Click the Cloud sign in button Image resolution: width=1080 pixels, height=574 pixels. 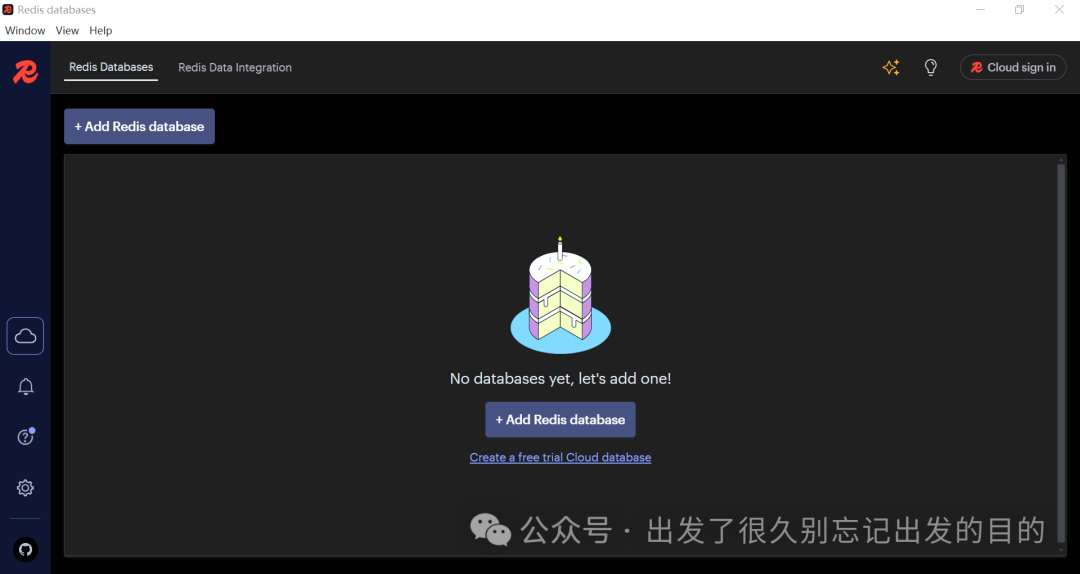(1012, 68)
